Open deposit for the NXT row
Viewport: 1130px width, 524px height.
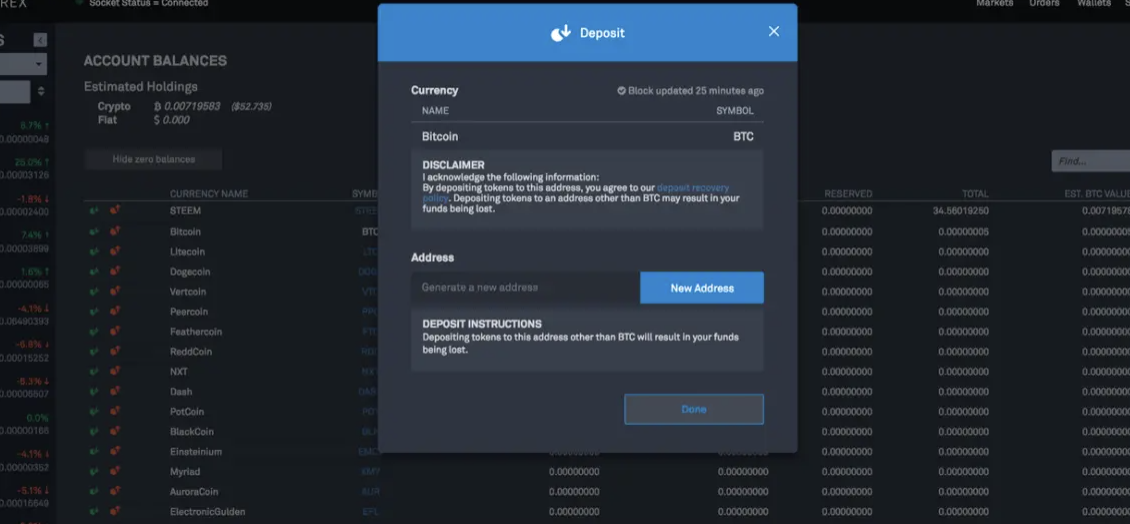94,372
